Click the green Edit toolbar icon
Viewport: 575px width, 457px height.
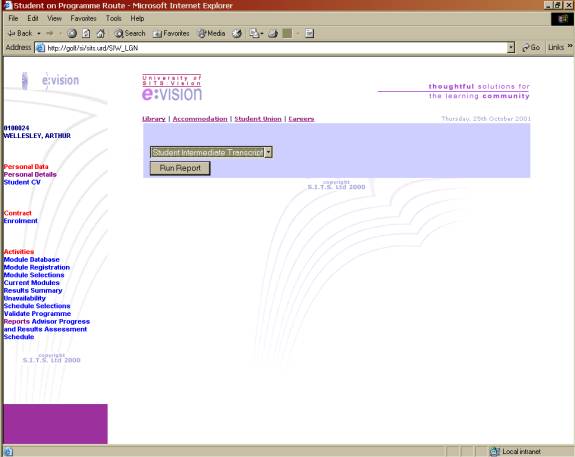[x=288, y=33]
